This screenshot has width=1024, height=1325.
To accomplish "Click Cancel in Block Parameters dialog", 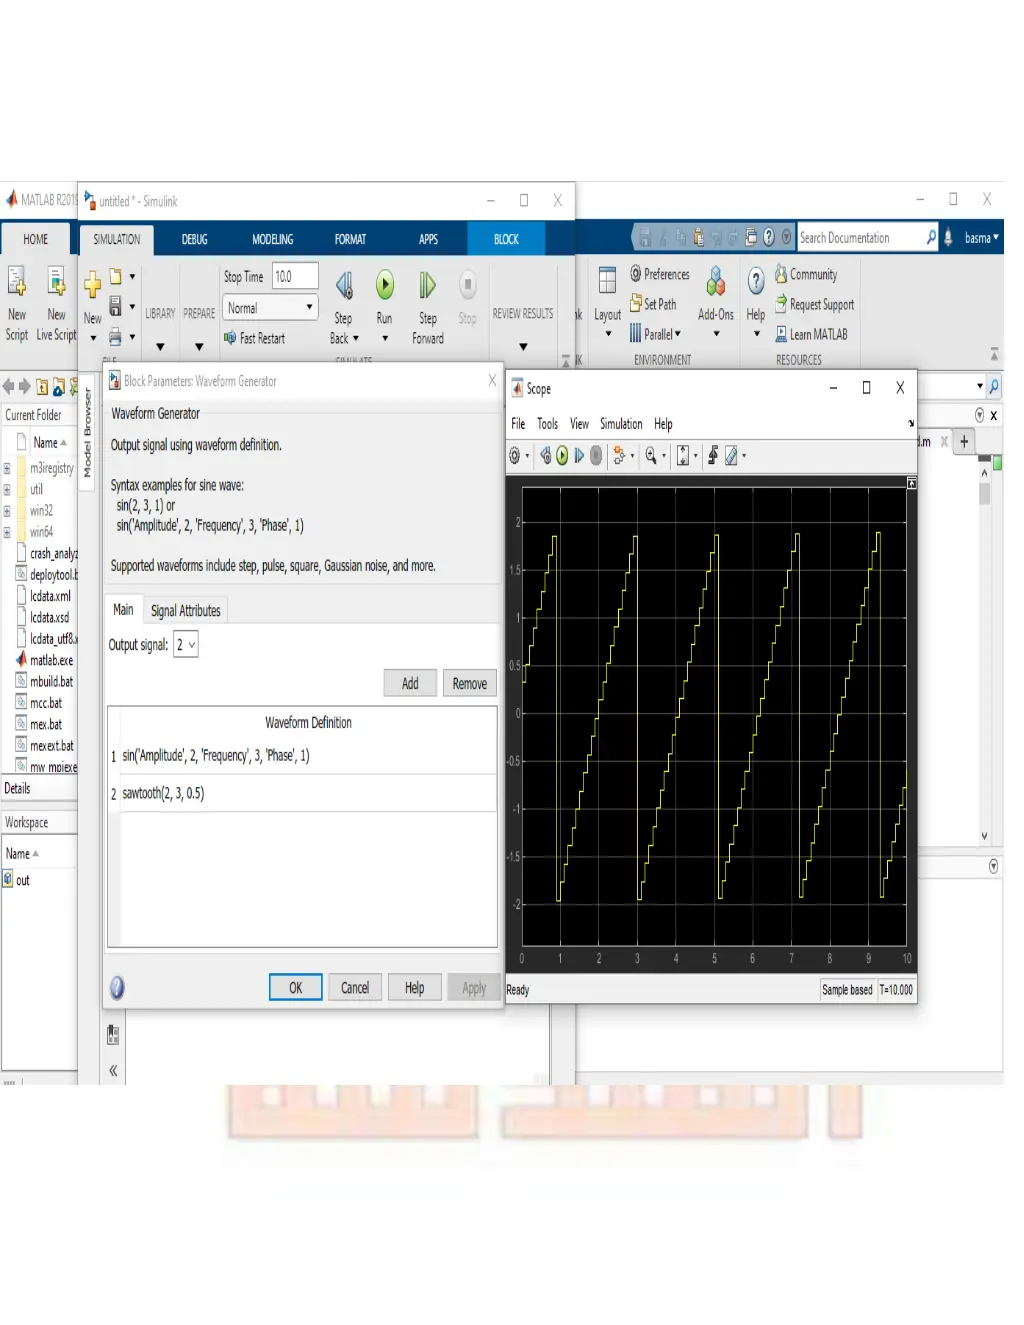I will tap(355, 988).
